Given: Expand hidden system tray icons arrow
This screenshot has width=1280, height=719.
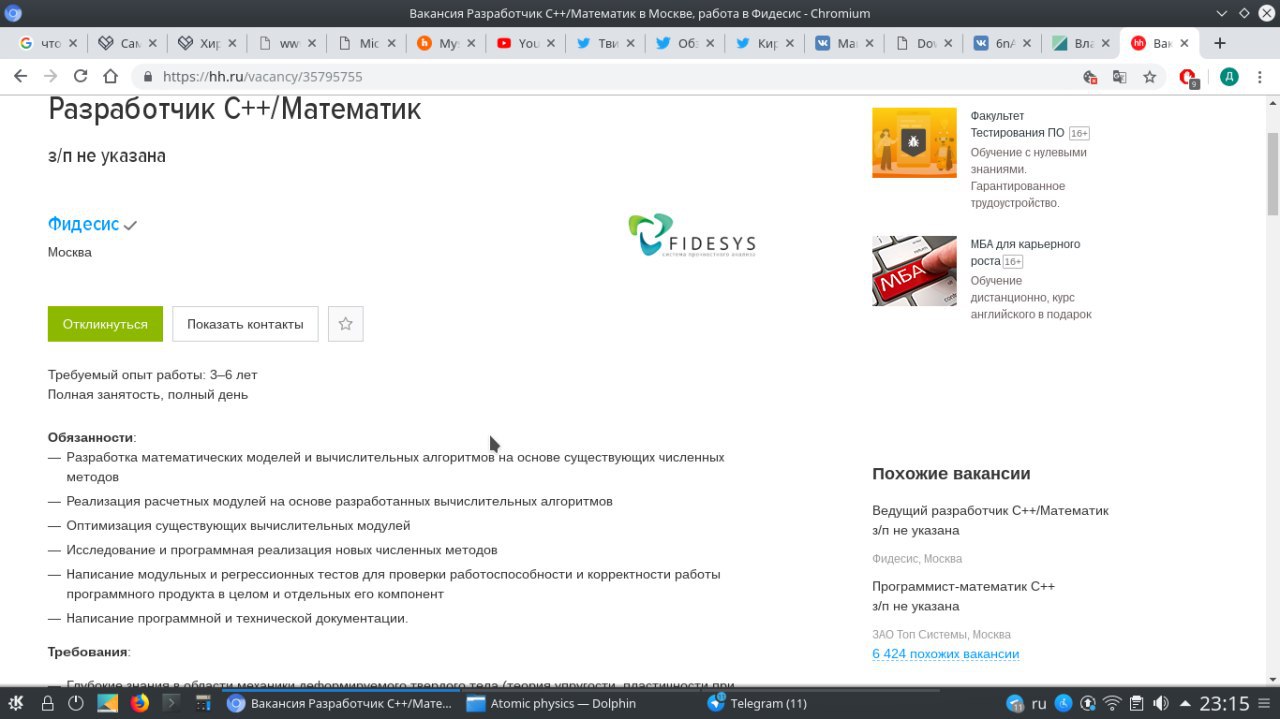Looking at the screenshot, I should [x=1185, y=703].
